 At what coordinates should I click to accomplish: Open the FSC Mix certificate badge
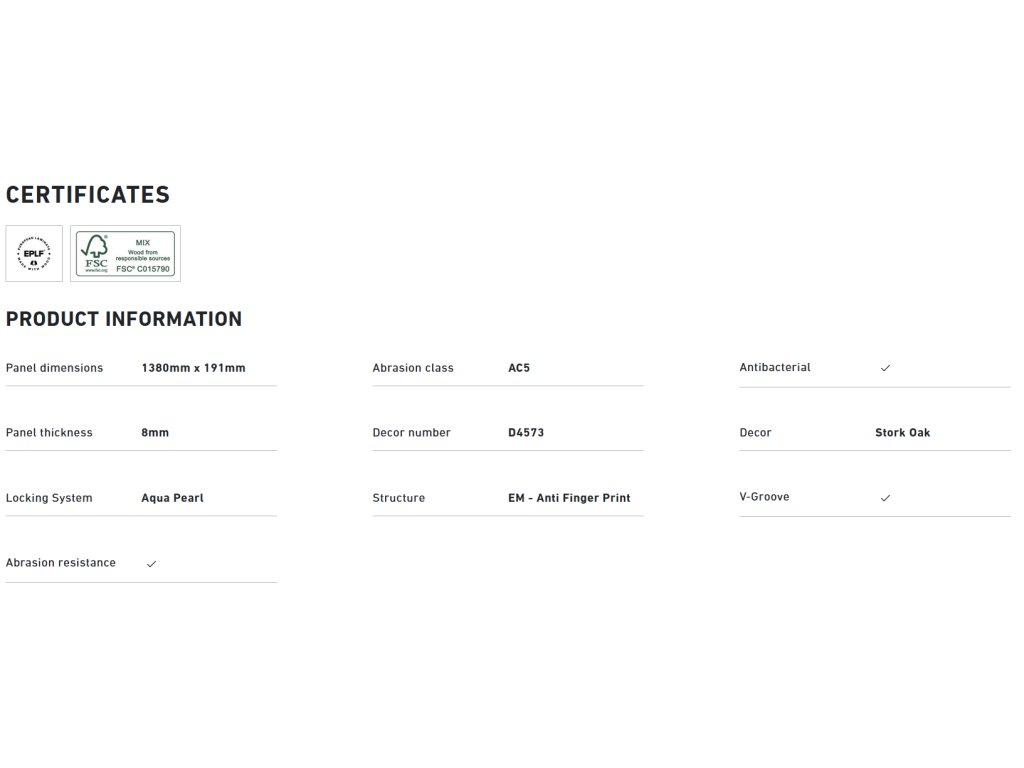(125, 254)
